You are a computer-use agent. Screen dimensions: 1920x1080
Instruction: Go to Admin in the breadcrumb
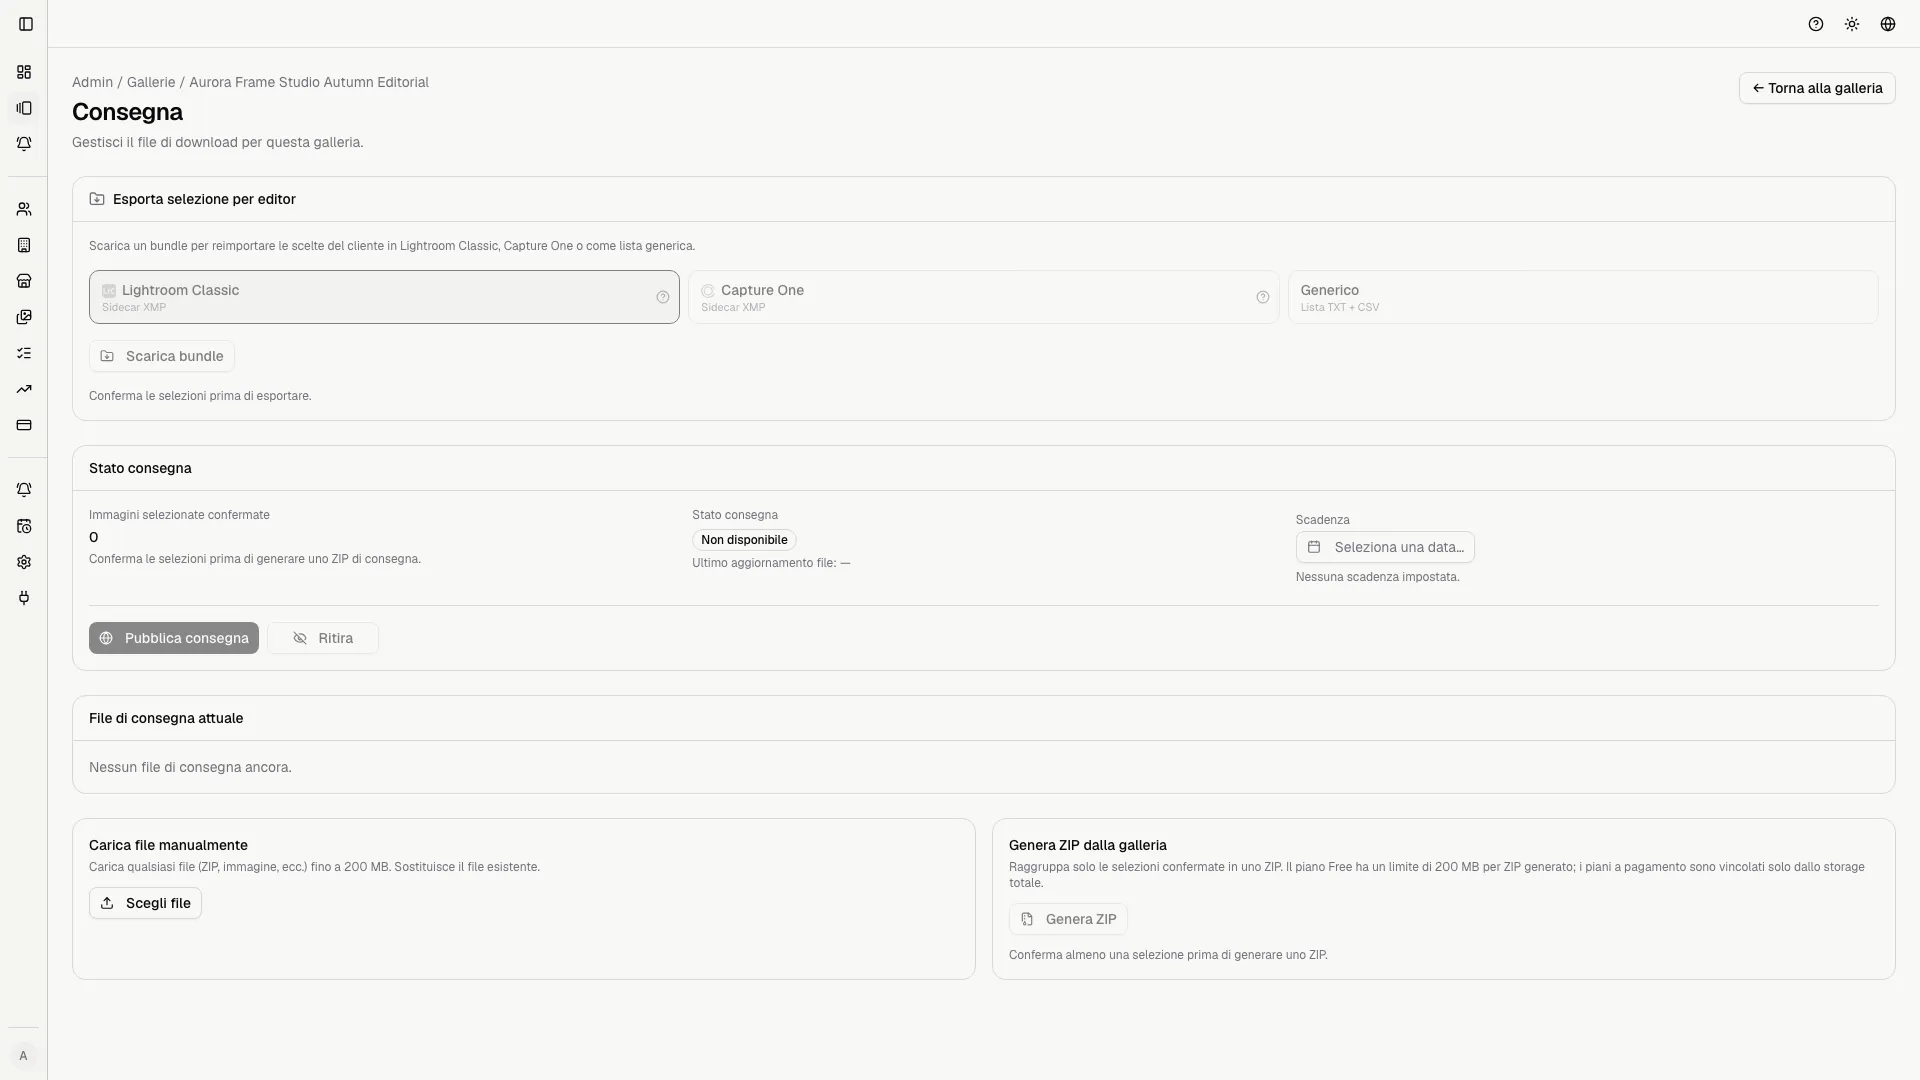(x=92, y=82)
